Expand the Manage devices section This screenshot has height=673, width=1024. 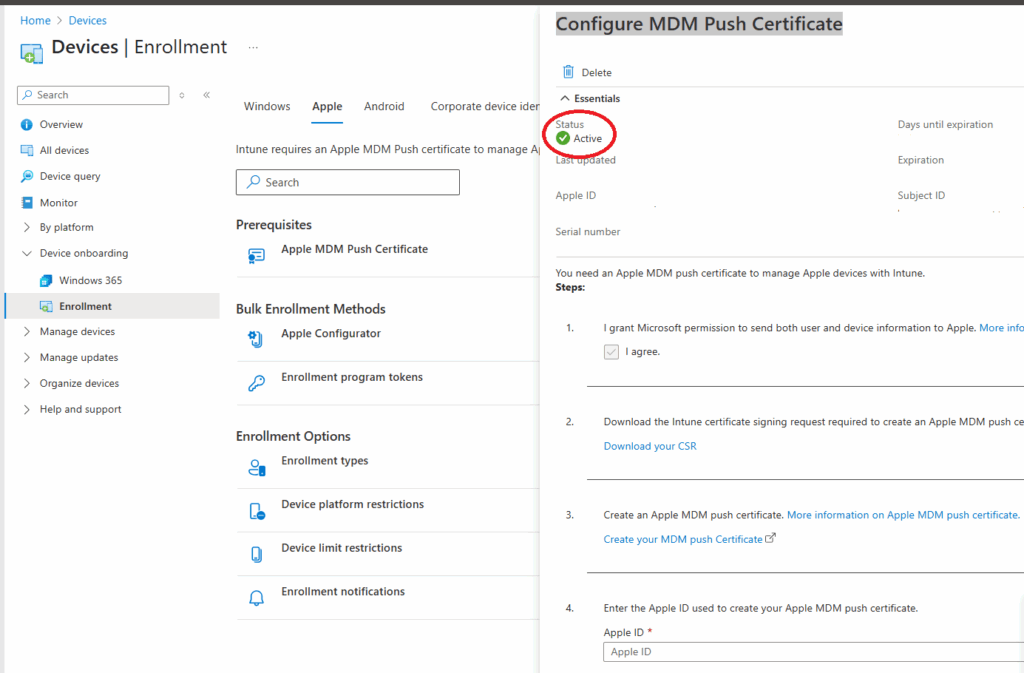point(27,332)
